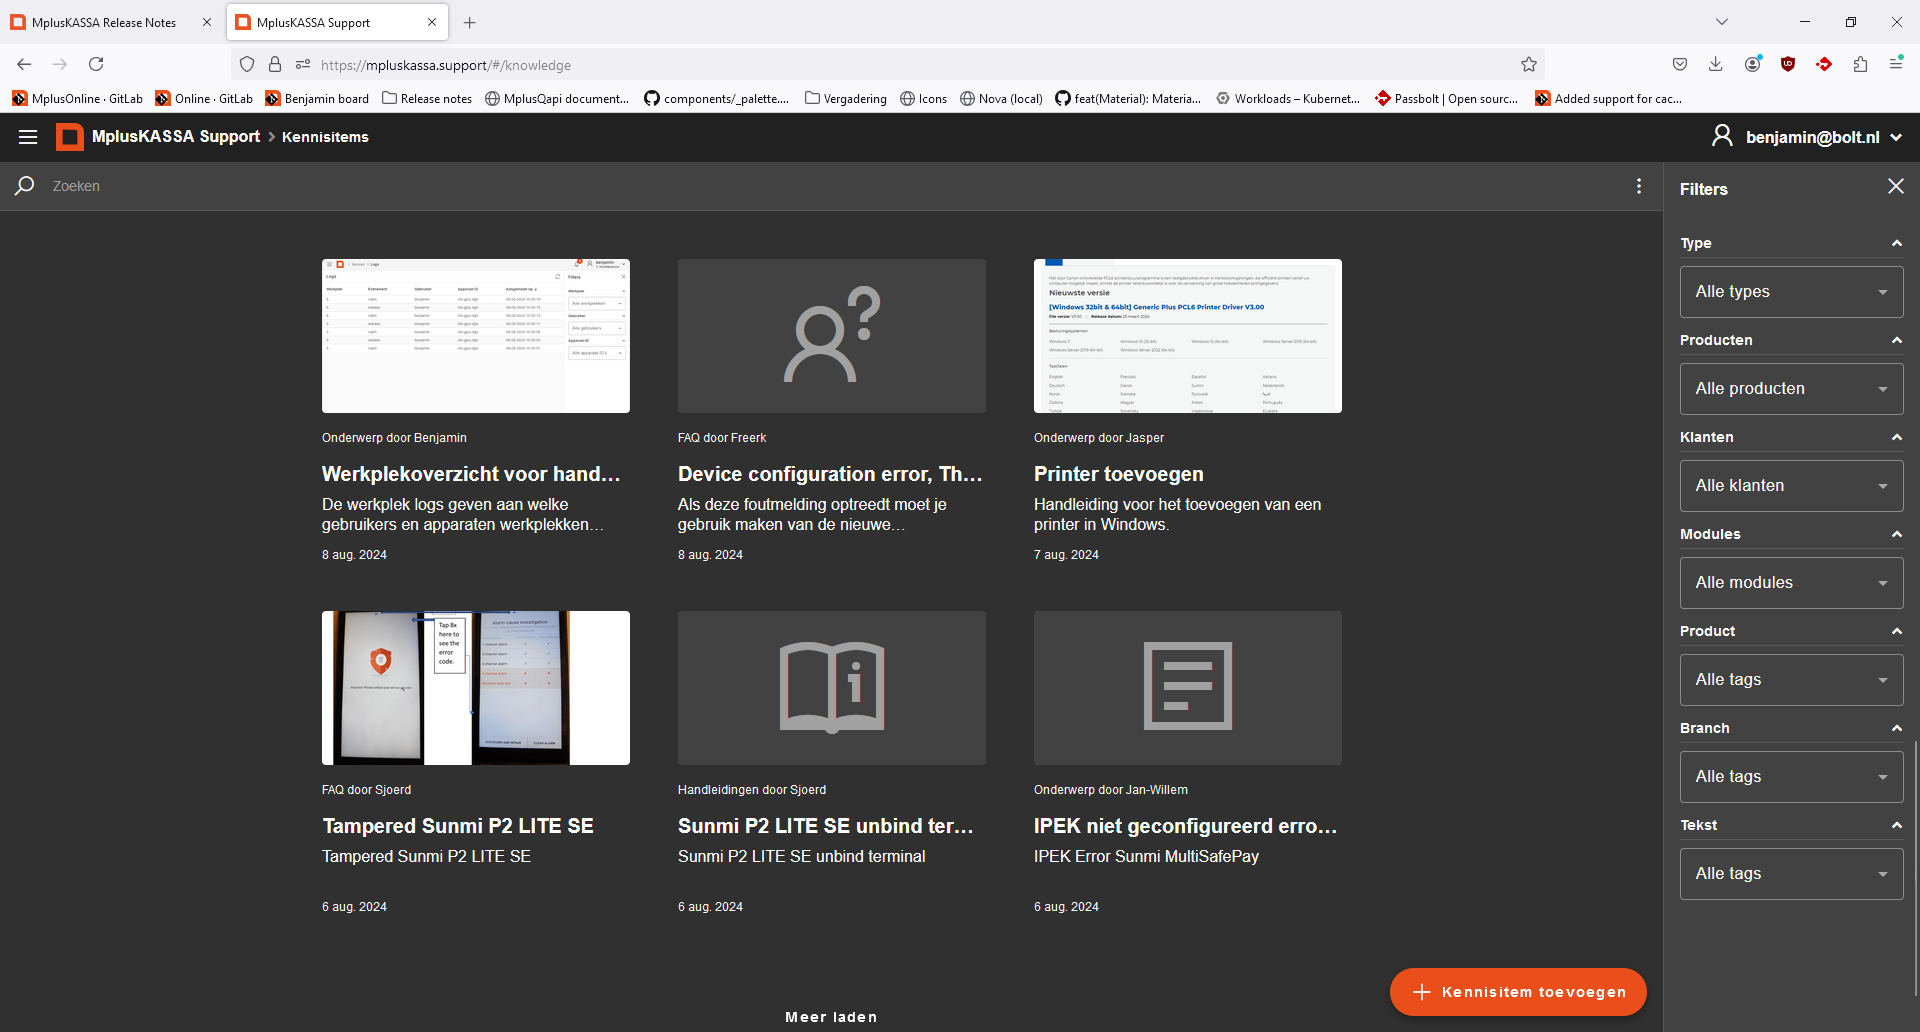The height and width of the screenshot is (1032, 1920).
Task: Open the Printer toevoegen thumbnail
Action: point(1188,336)
